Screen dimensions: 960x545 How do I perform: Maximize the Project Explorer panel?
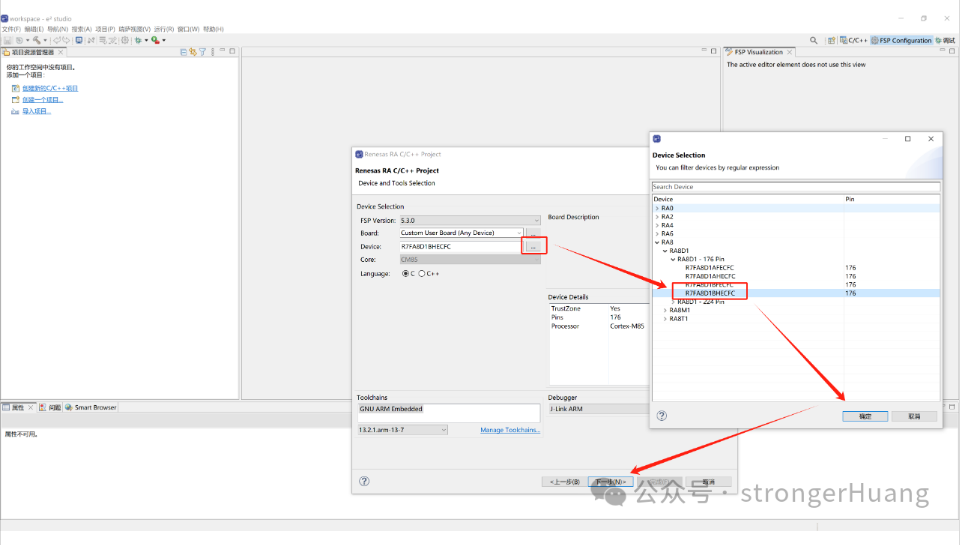(x=233, y=51)
